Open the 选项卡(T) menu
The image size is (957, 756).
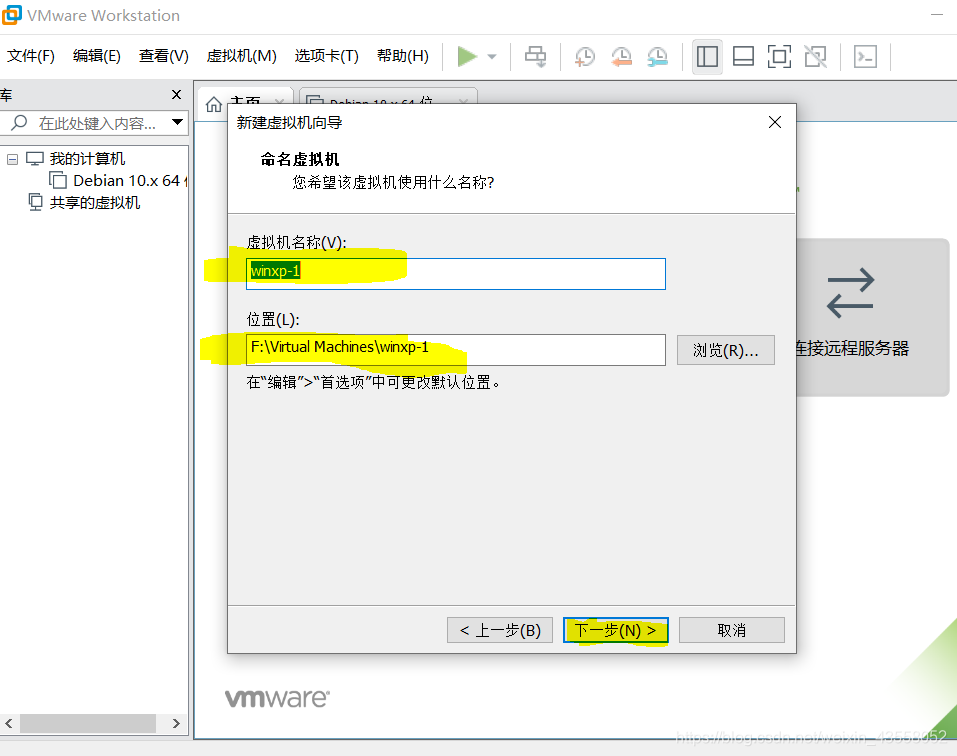[327, 56]
